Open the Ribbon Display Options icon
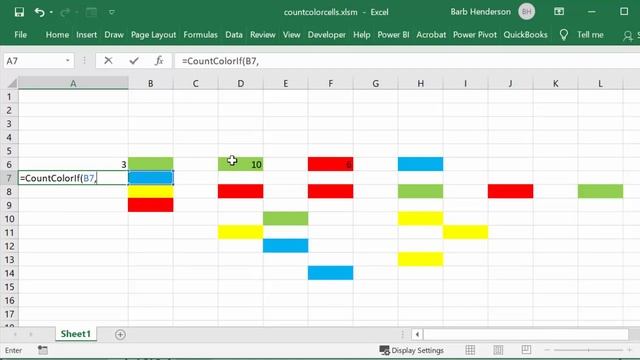 (559, 12)
